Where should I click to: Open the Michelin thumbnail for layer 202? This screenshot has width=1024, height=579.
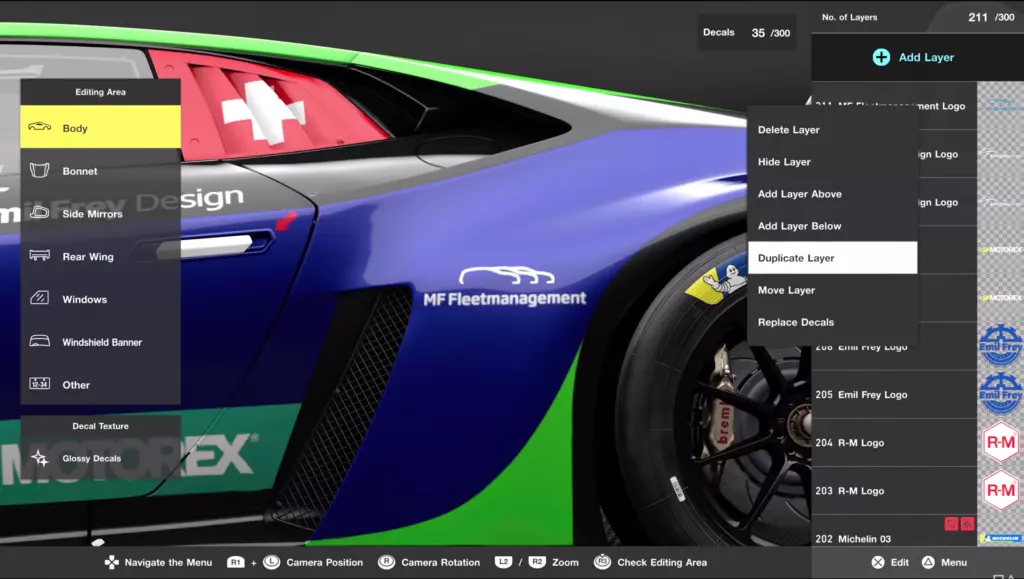(1000, 539)
